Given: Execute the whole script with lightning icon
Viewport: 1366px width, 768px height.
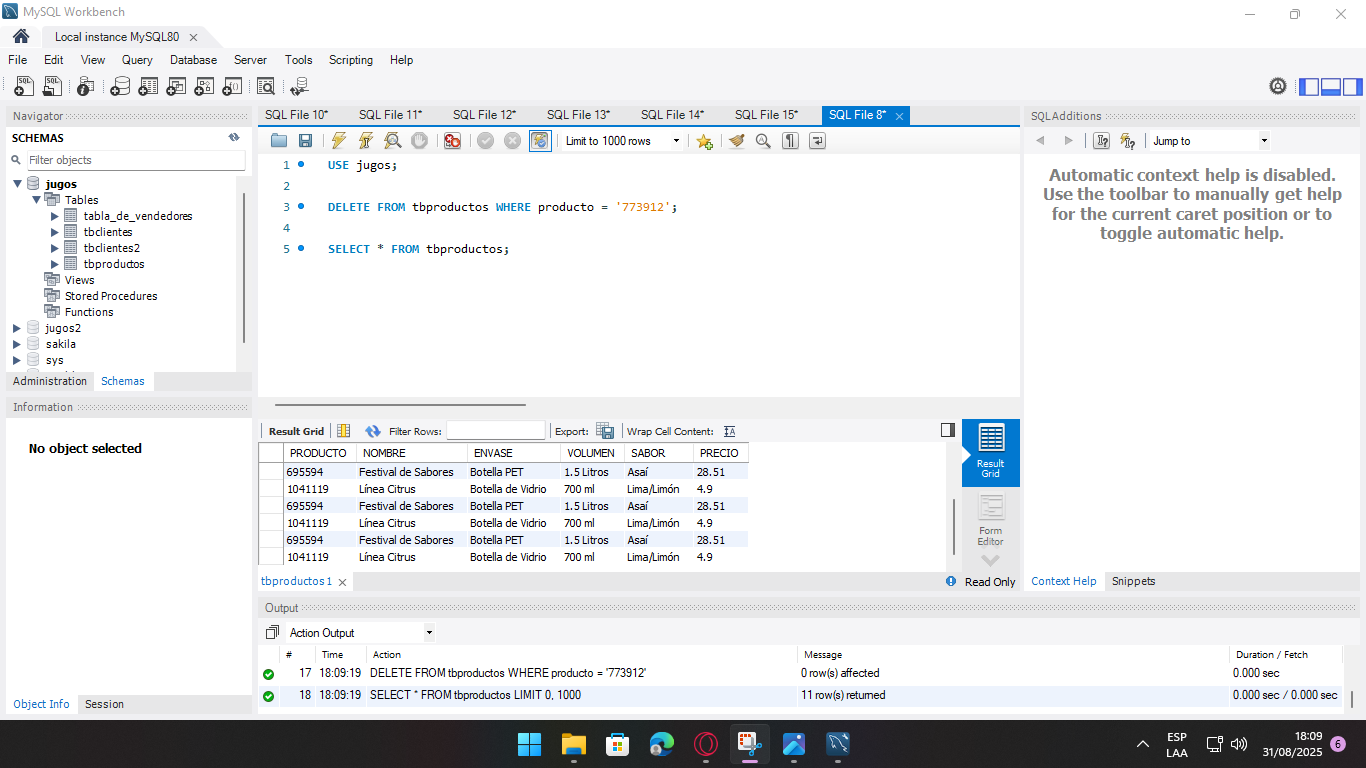Looking at the screenshot, I should coord(339,141).
